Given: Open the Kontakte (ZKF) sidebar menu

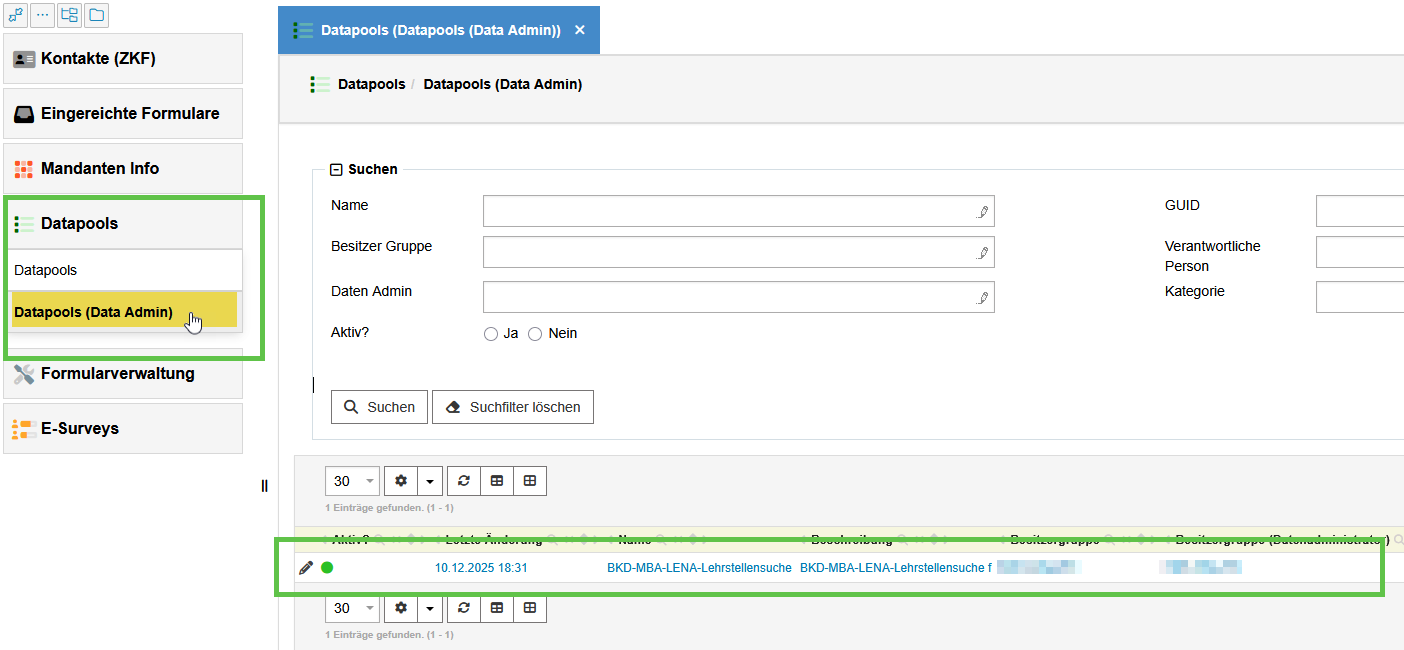Looking at the screenshot, I should click(x=123, y=59).
